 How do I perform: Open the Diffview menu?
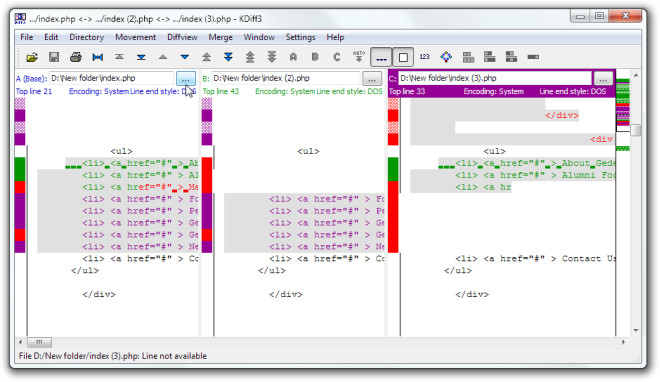click(182, 37)
